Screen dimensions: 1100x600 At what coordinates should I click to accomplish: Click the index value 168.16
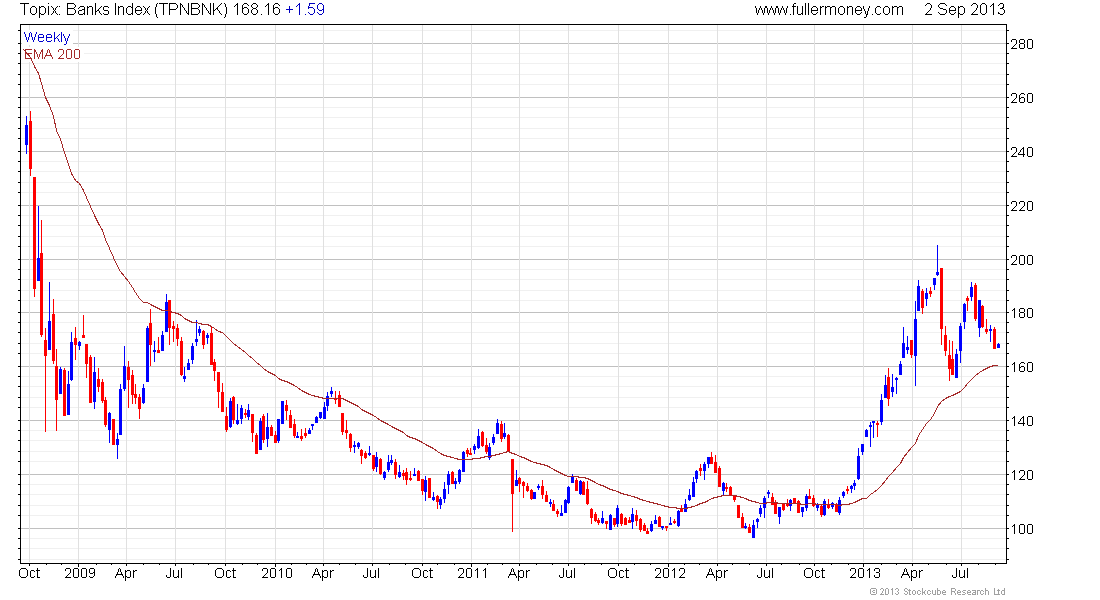pyautogui.click(x=257, y=10)
